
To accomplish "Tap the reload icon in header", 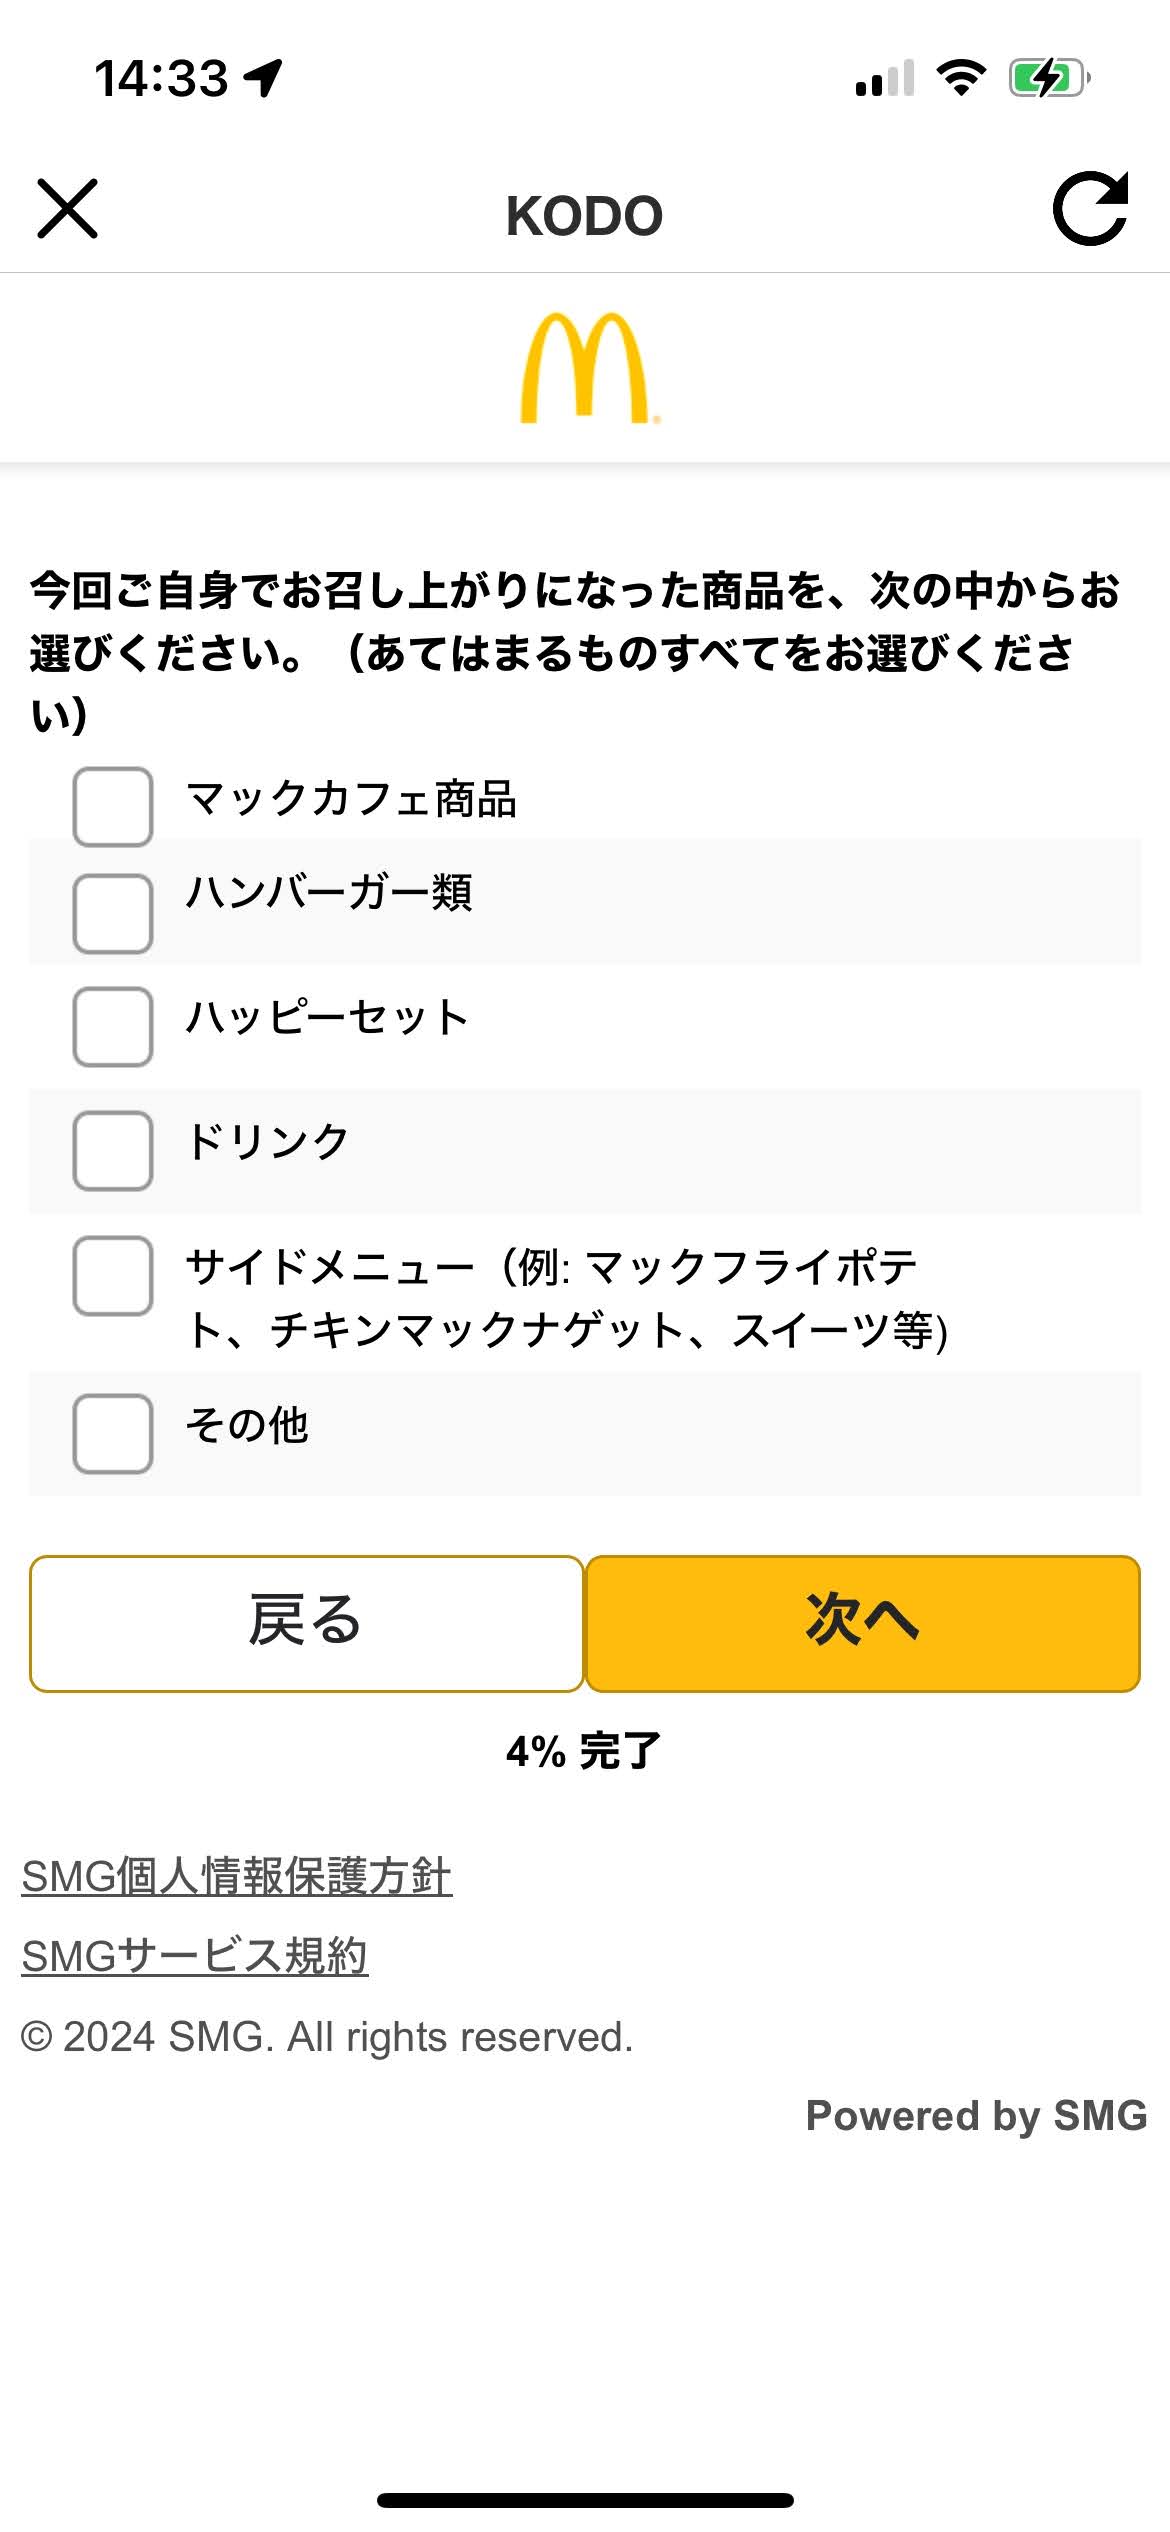I will coord(1090,209).
